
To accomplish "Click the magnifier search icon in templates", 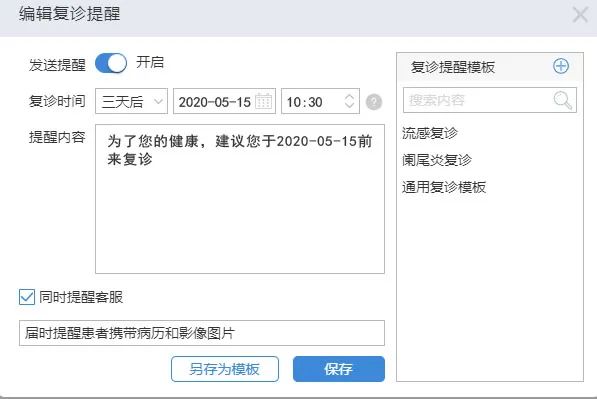I will (562, 100).
